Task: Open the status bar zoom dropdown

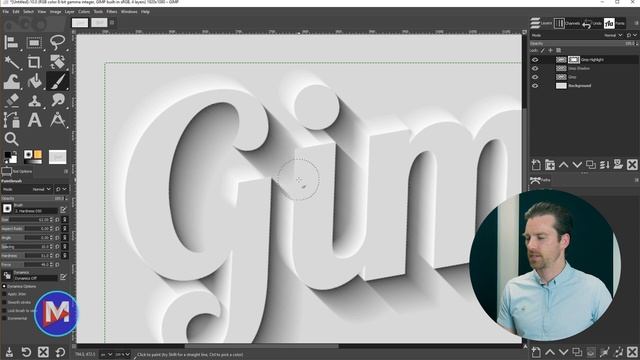Action: 122,354
